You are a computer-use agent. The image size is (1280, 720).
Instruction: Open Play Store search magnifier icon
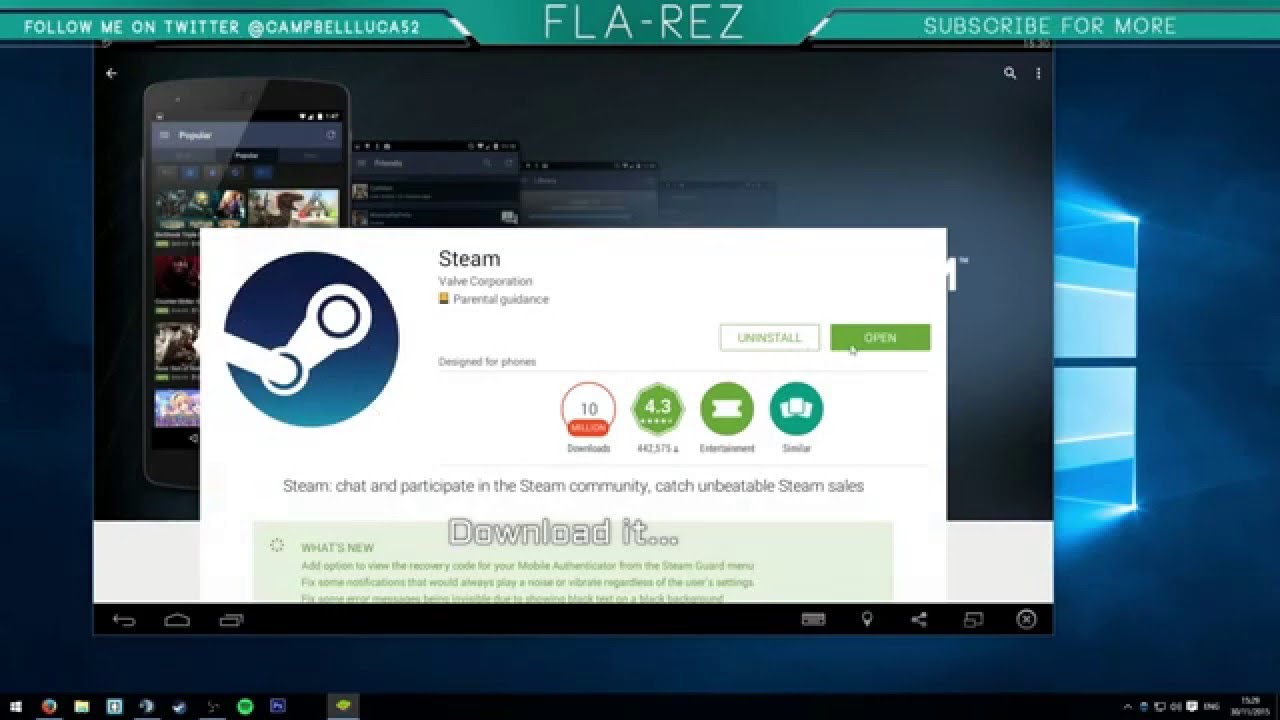(x=1010, y=73)
